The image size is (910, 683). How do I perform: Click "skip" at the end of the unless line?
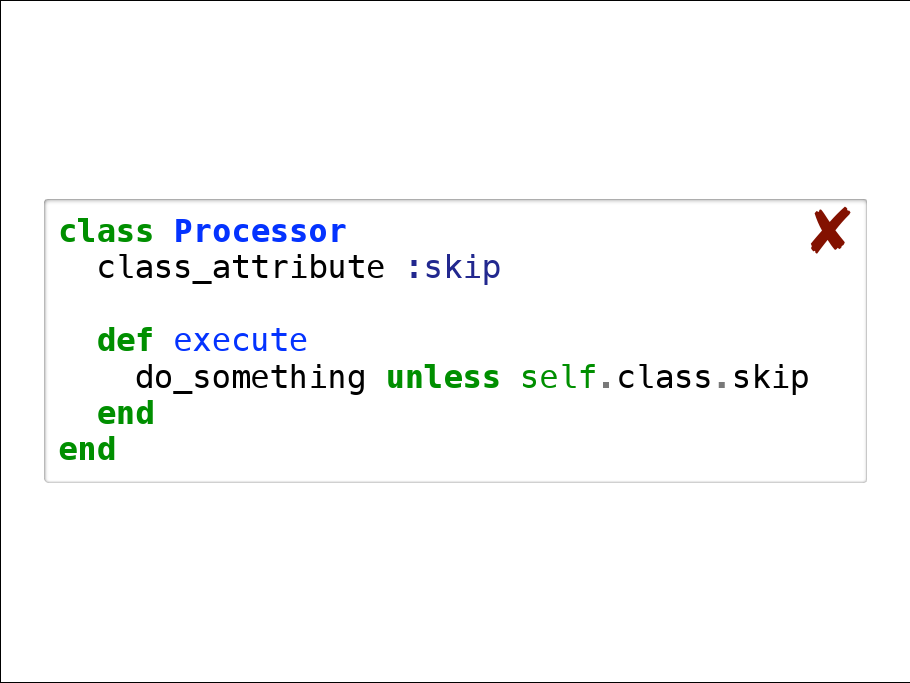tap(770, 378)
